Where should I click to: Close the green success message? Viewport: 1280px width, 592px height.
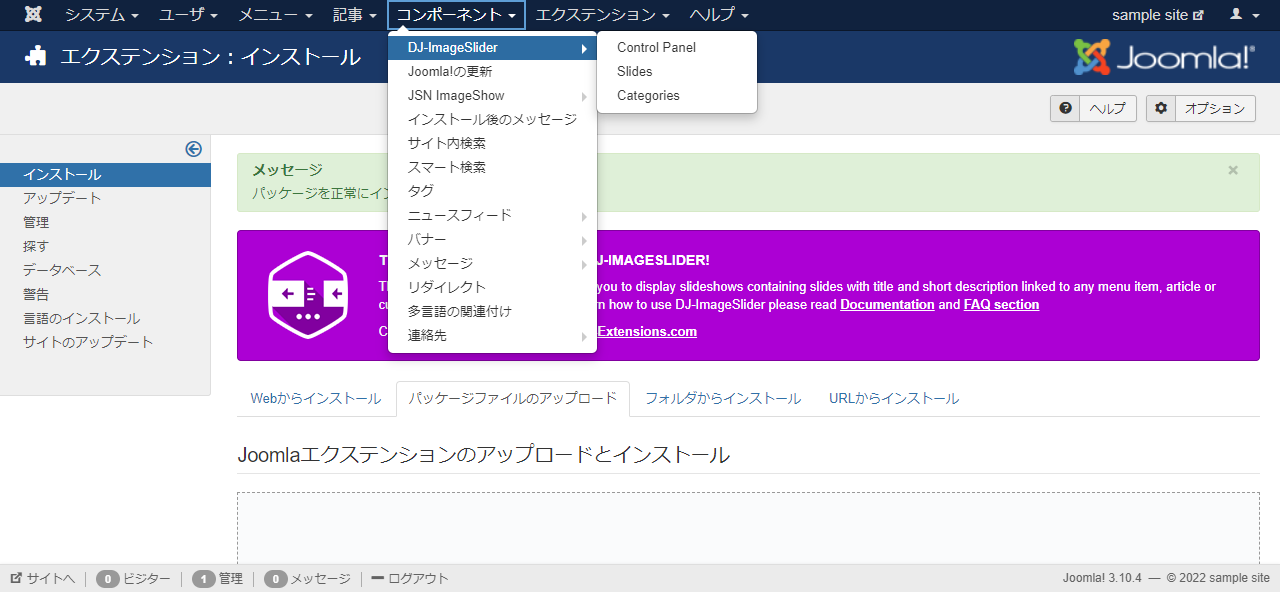click(x=1233, y=170)
